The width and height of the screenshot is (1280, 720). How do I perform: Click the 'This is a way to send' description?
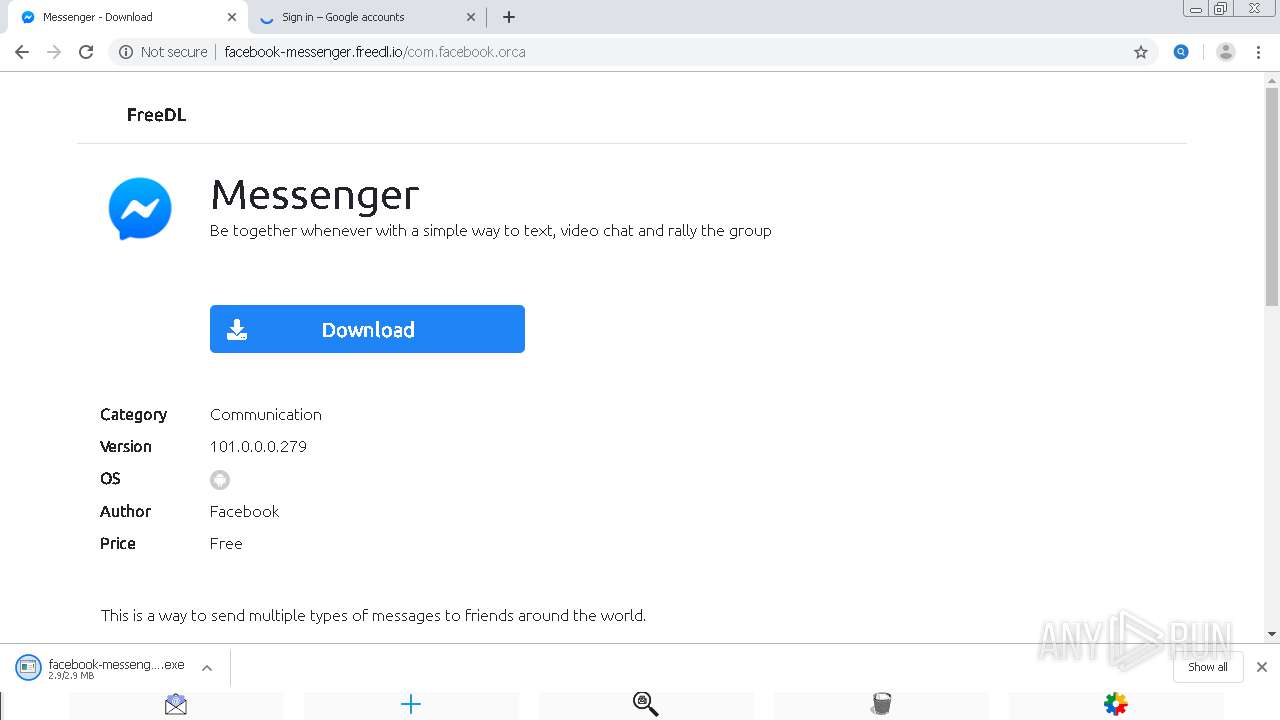coord(373,616)
